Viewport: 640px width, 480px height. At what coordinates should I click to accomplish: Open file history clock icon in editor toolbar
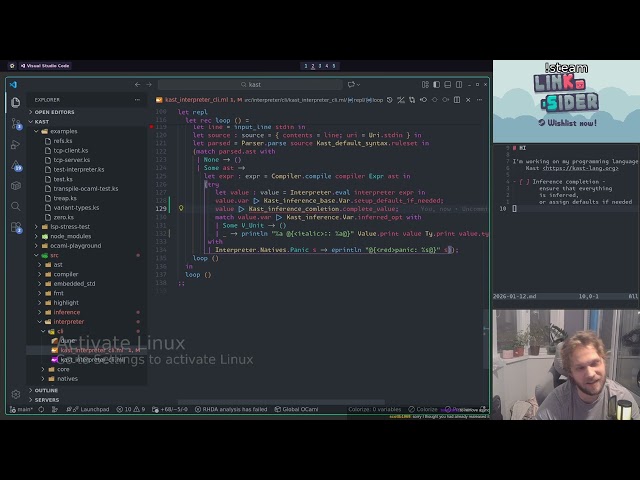point(389,100)
